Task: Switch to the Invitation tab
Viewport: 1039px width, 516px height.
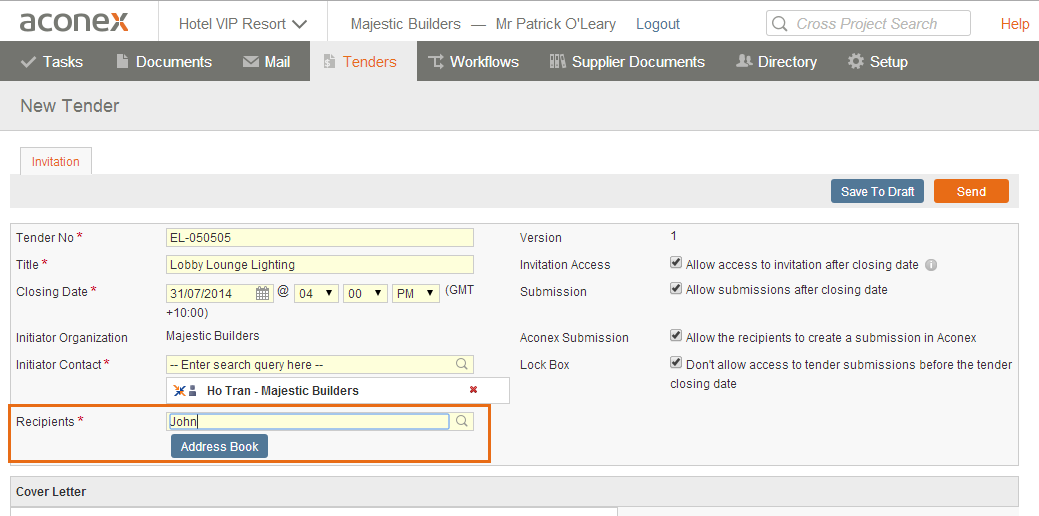Action: (x=56, y=161)
